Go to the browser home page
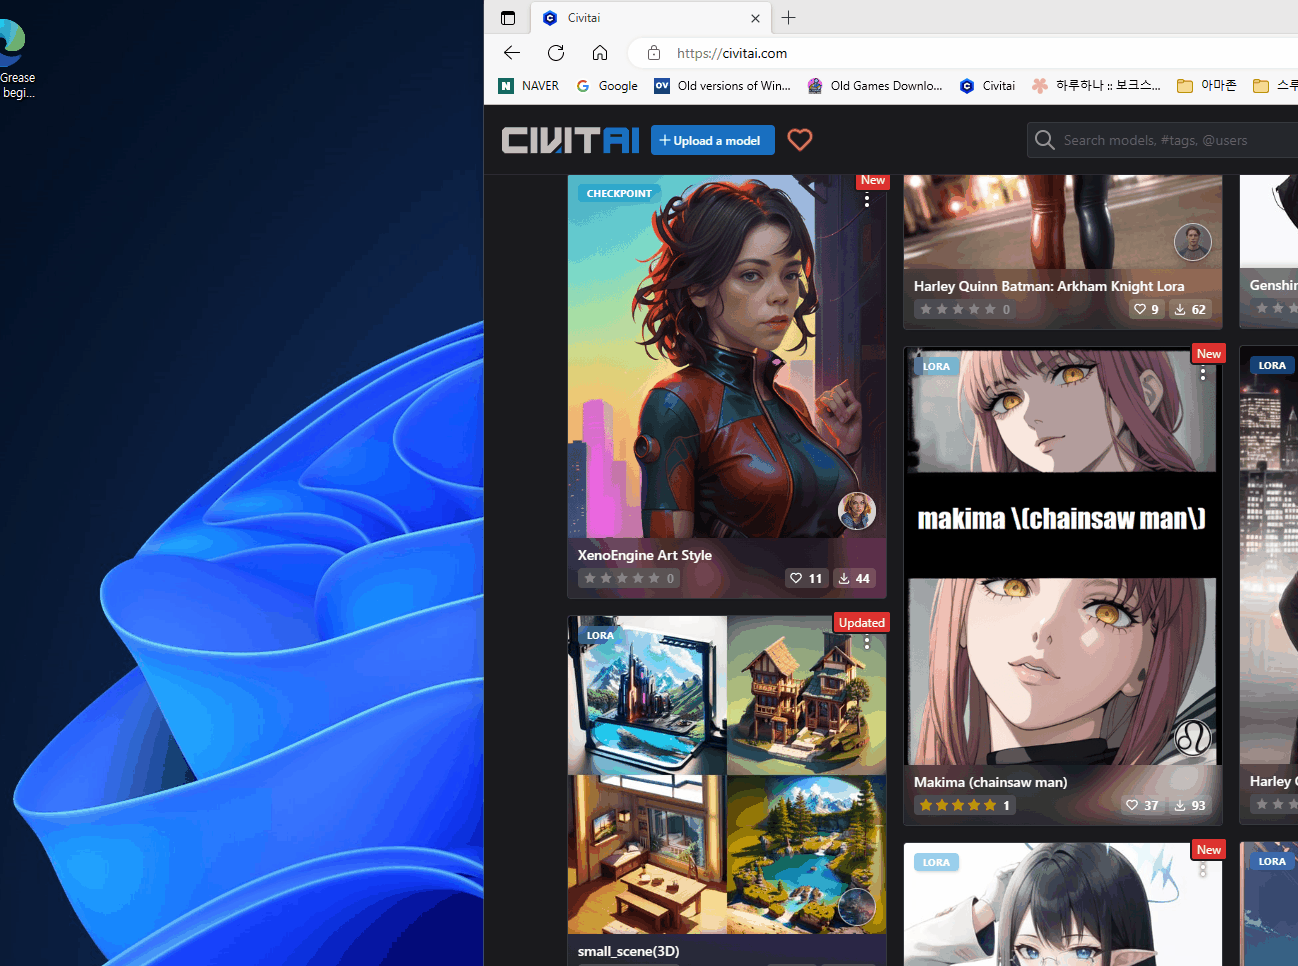This screenshot has height=966, width=1298. (600, 53)
